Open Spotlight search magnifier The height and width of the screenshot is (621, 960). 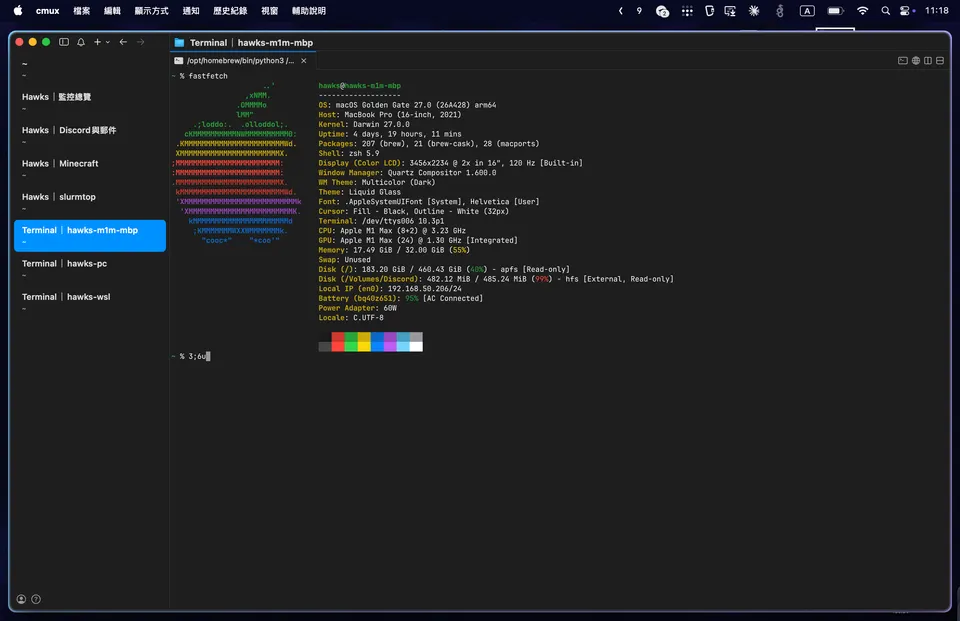(x=885, y=11)
